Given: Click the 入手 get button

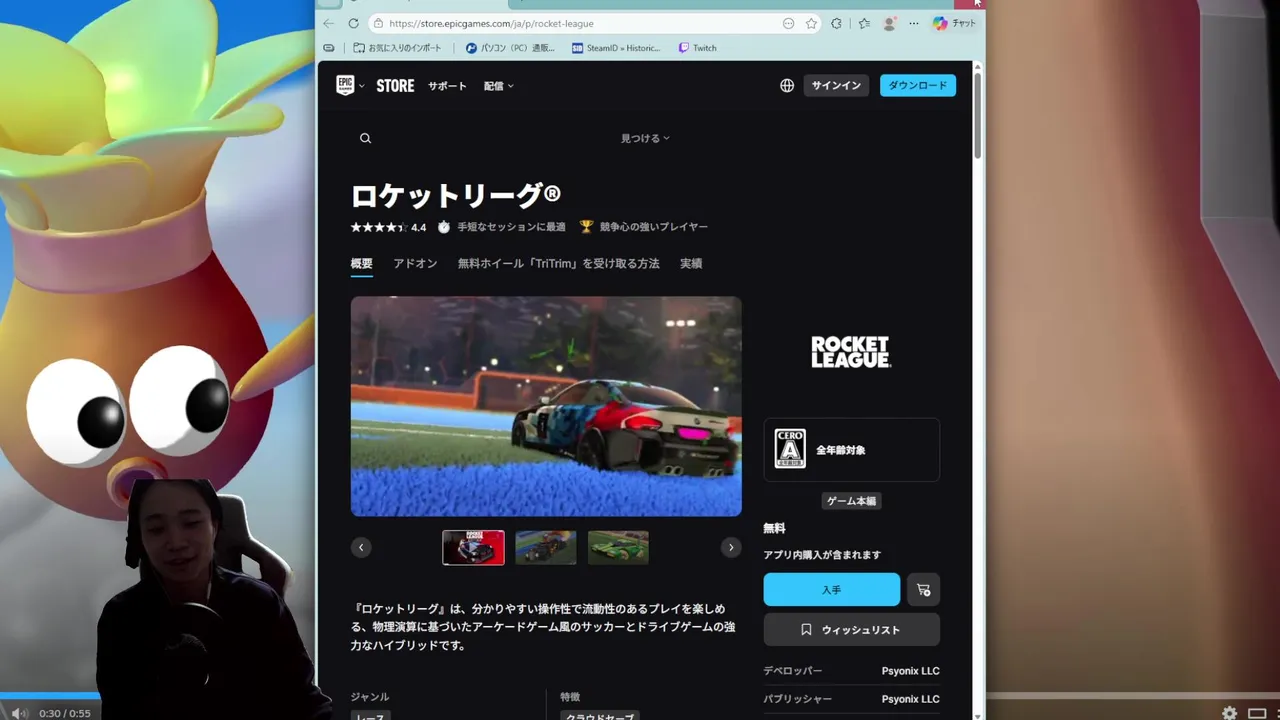Looking at the screenshot, I should (832, 590).
